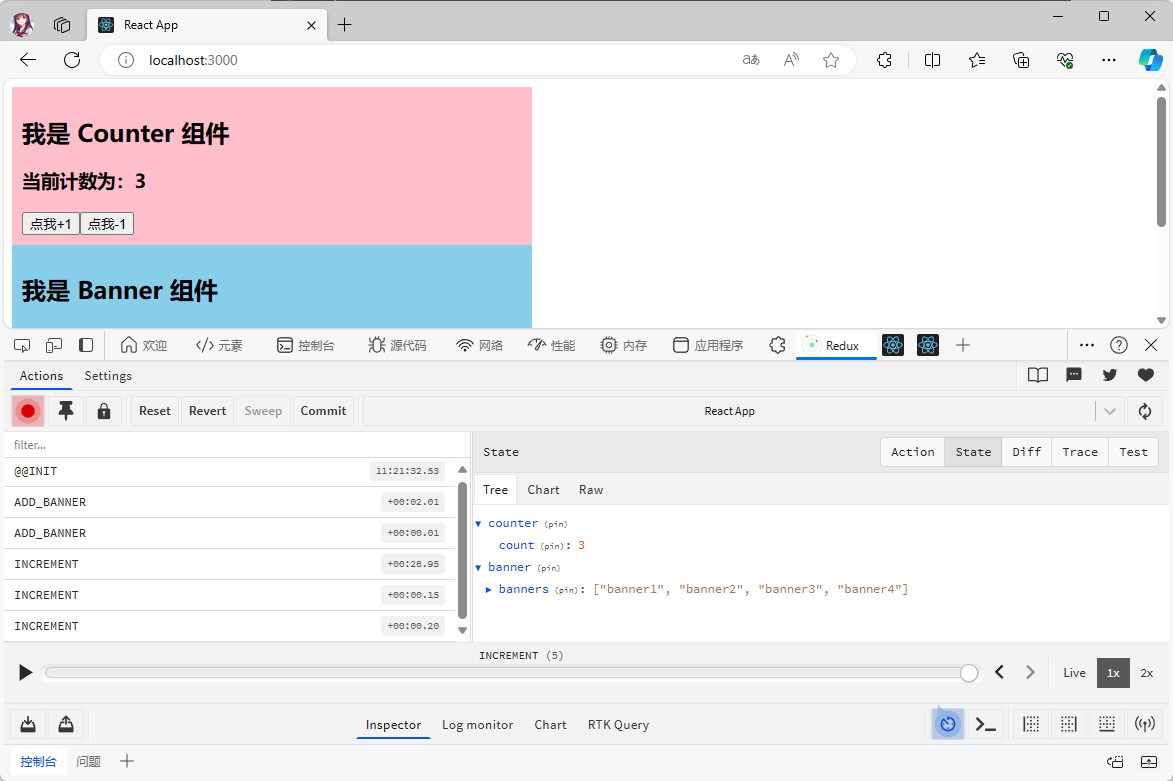Click the Commit button
Image resolution: width=1173 pixels, height=781 pixels.
323,411
